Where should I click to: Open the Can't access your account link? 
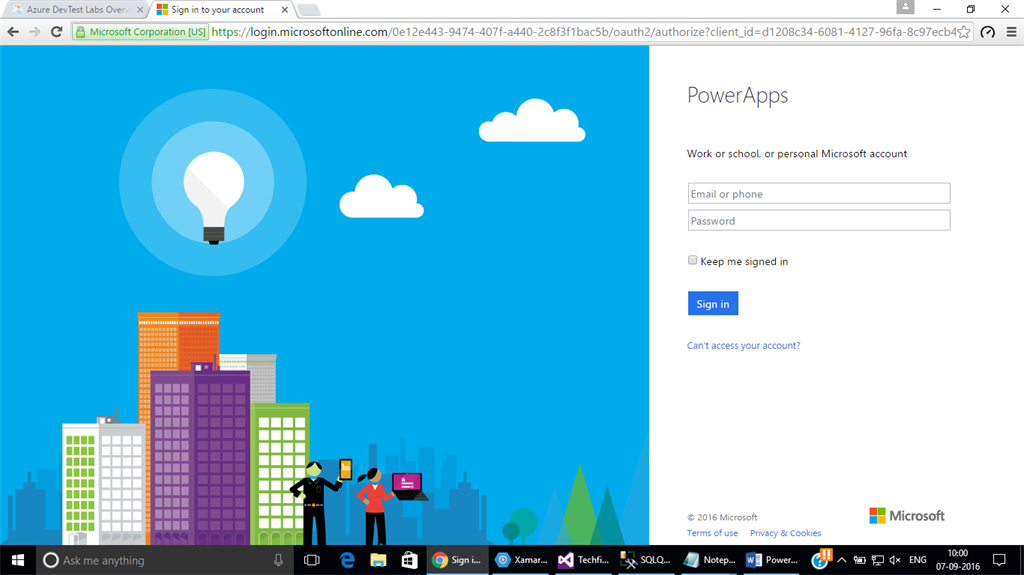coord(743,346)
